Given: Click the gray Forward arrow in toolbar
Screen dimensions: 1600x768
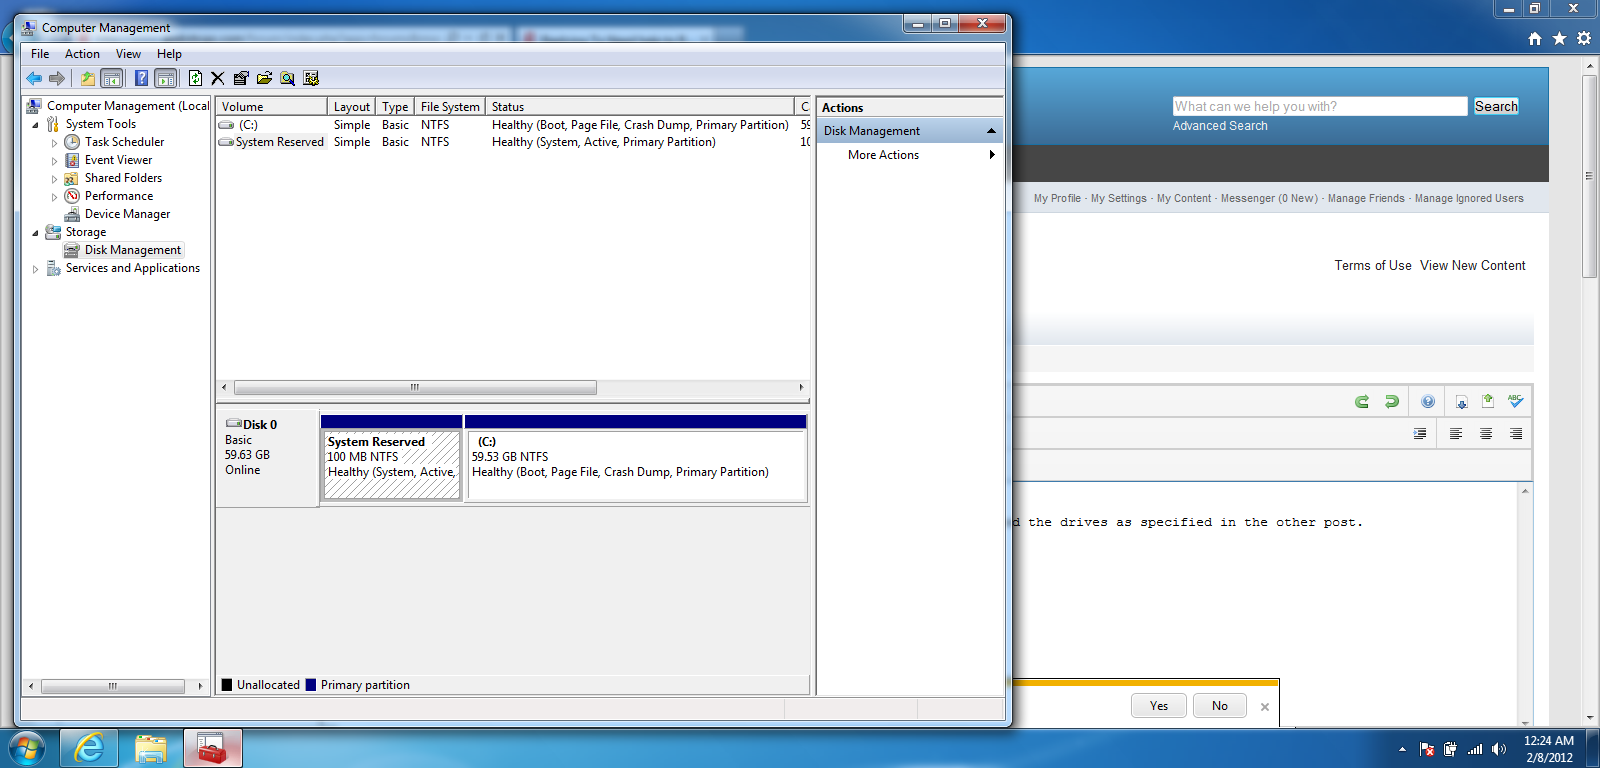Looking at the screenshot, I should click(x=57, y=78).
